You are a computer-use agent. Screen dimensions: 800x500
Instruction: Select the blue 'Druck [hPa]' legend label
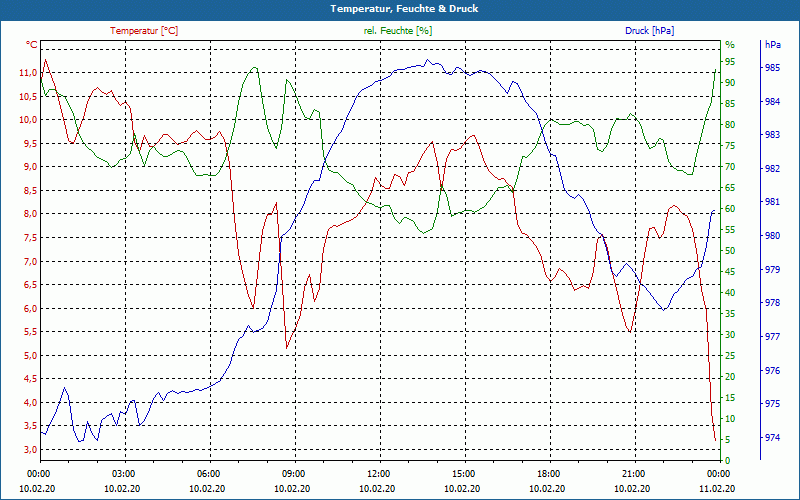tap(649, 31)
